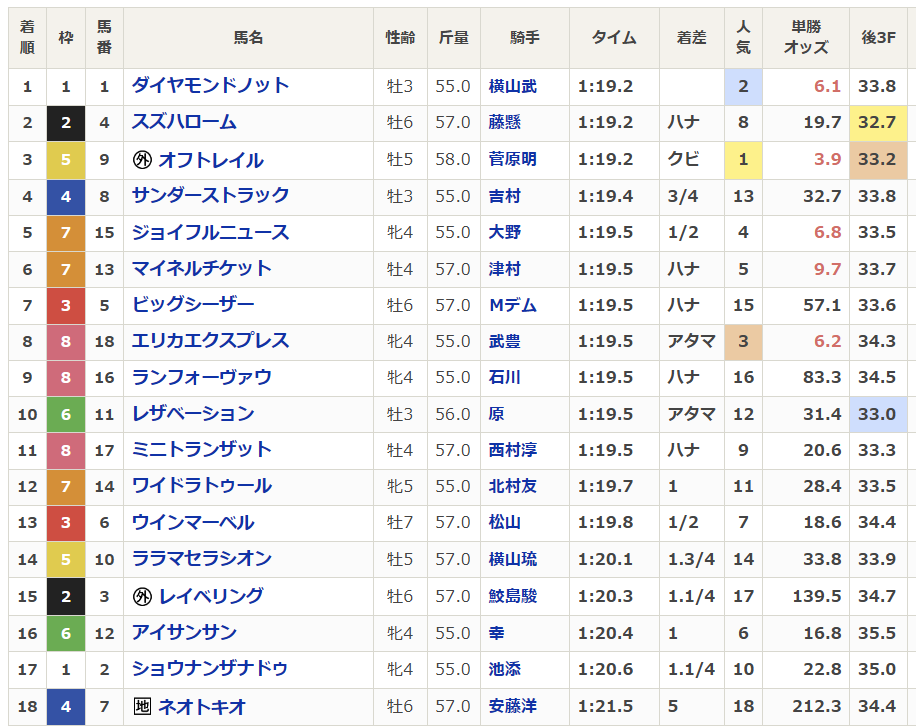916x728 pixels.
Task: Click the 後3F column header
Action: (878, 37)
